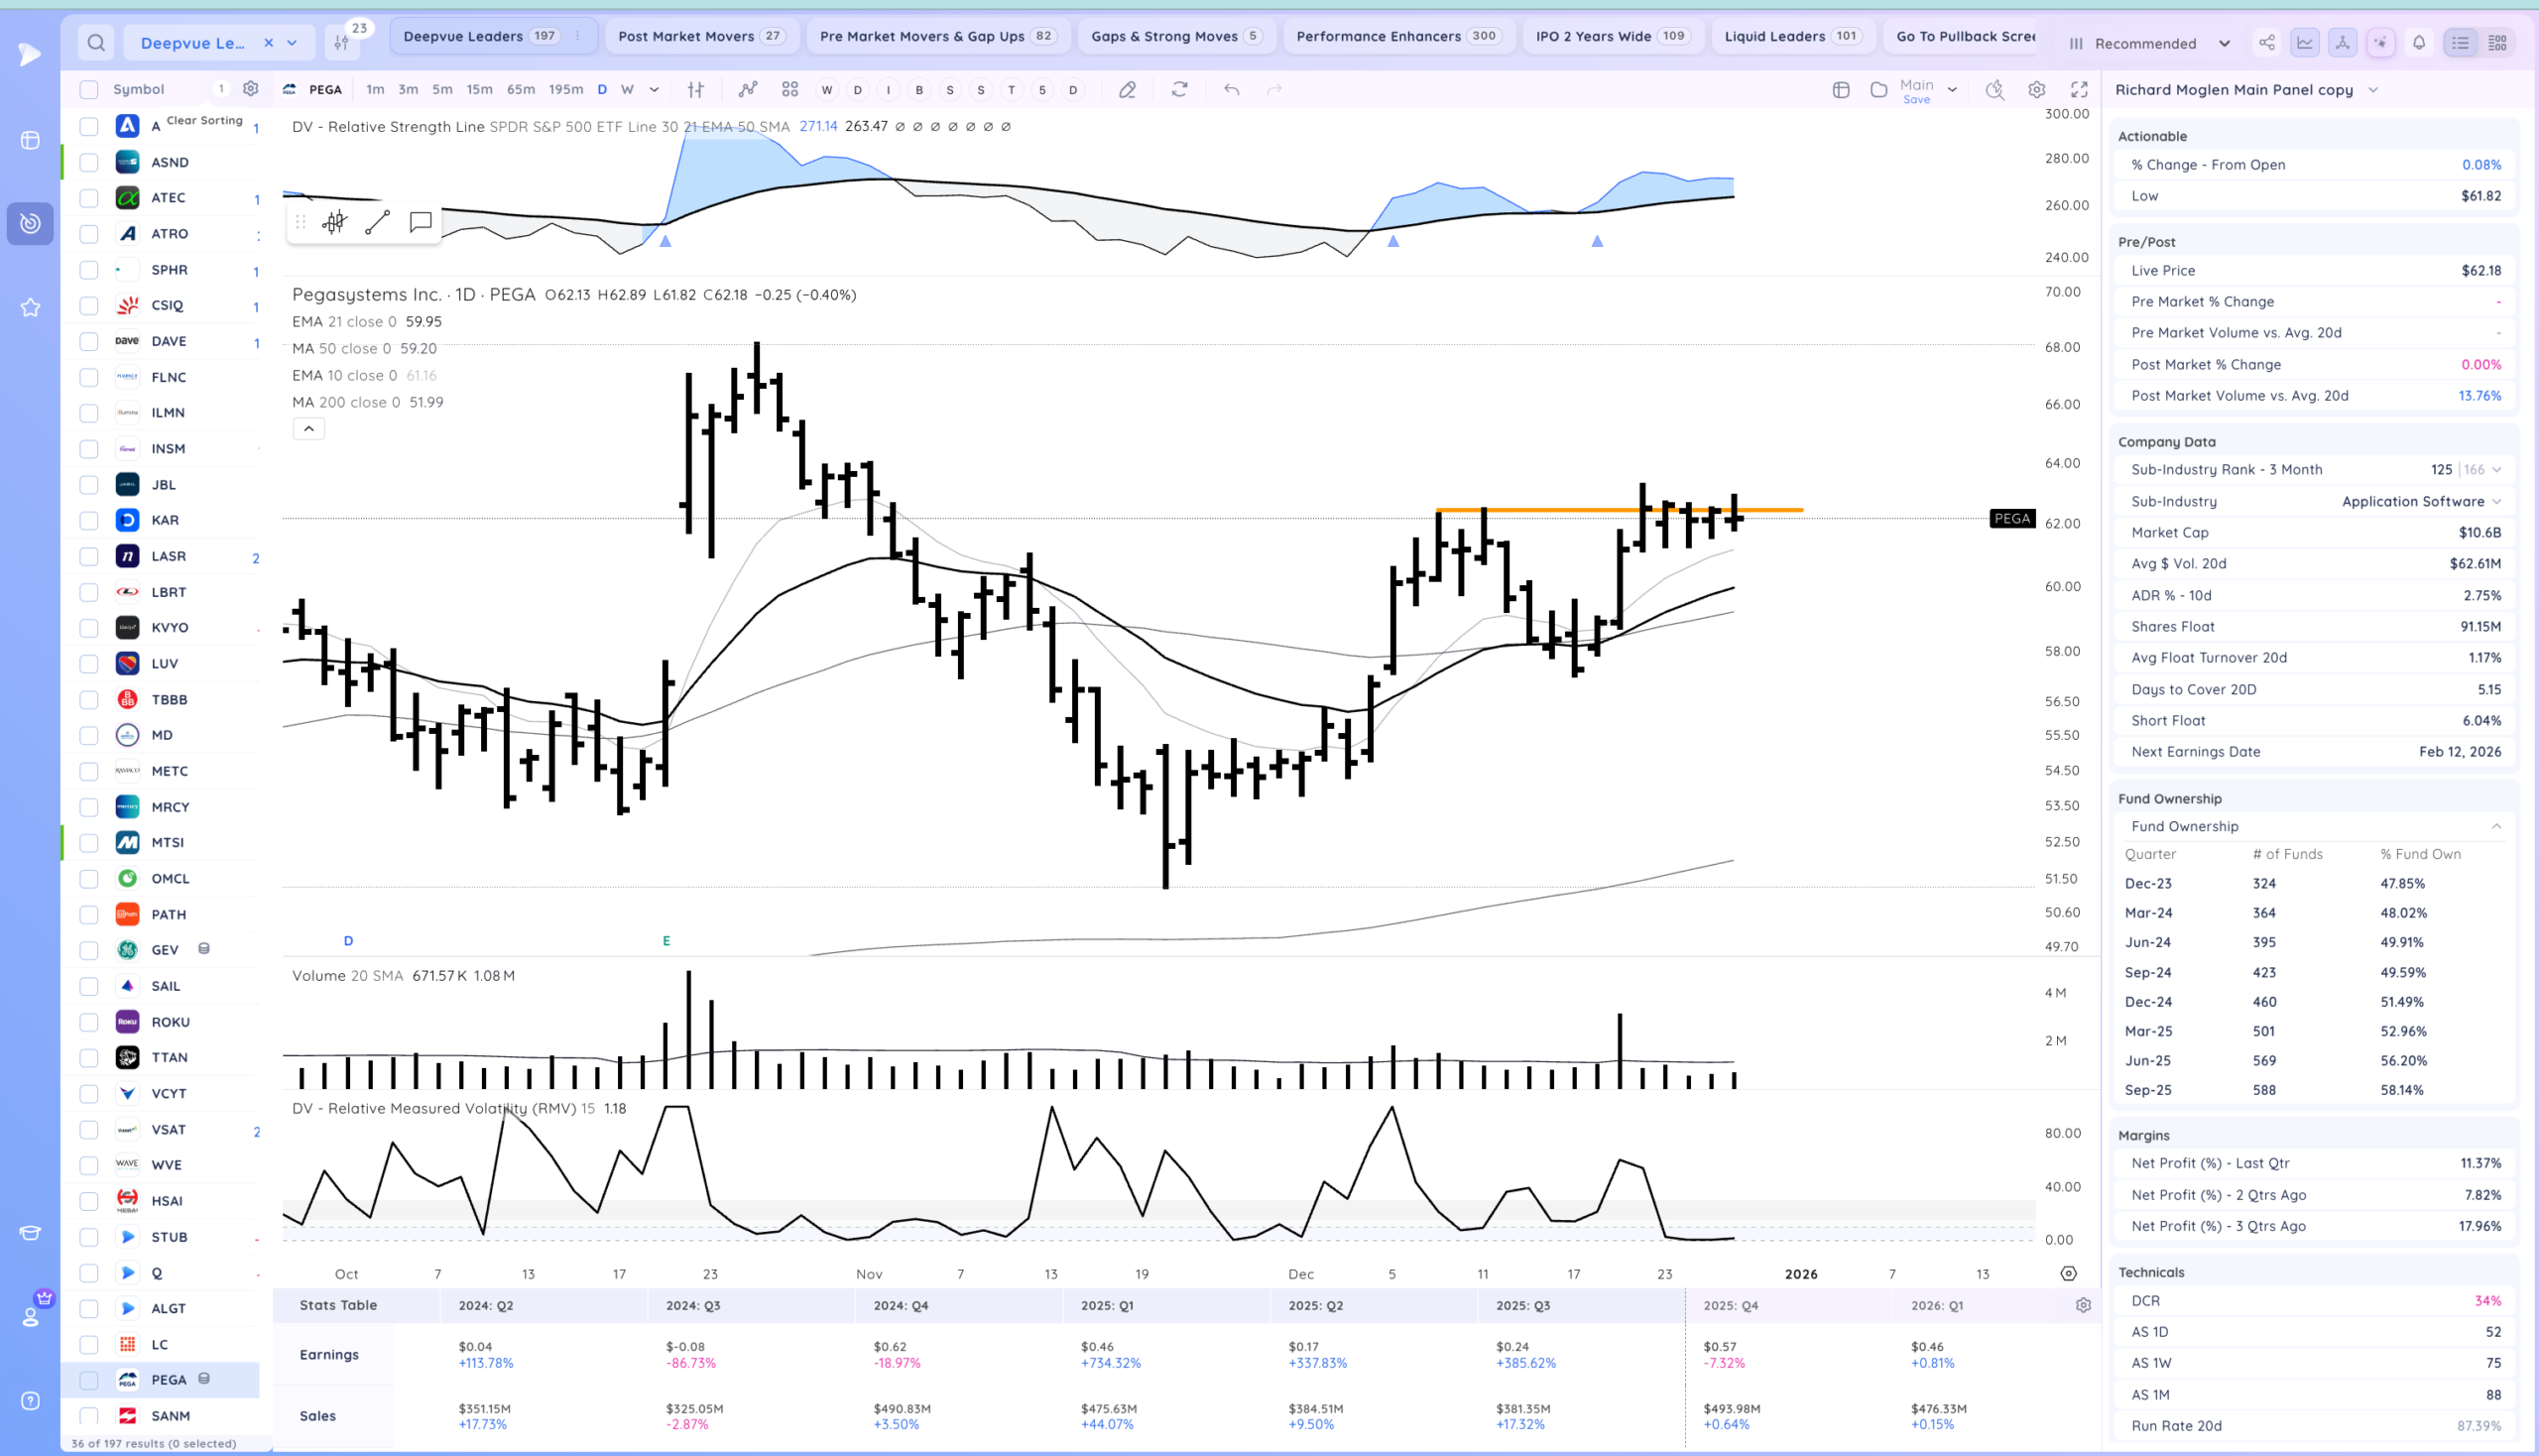Image resolution: width=2539 pixels, height=1456 pixels.
Task: Toggle the select-all Symbol checkbox
Action: (x=89, y=89)
